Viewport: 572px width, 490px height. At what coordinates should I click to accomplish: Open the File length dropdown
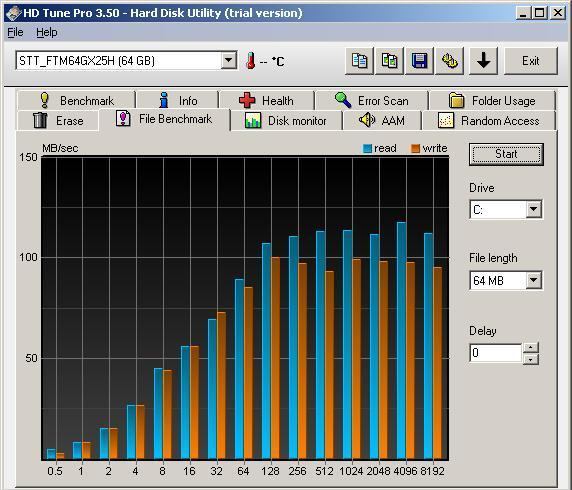point(533,280)
